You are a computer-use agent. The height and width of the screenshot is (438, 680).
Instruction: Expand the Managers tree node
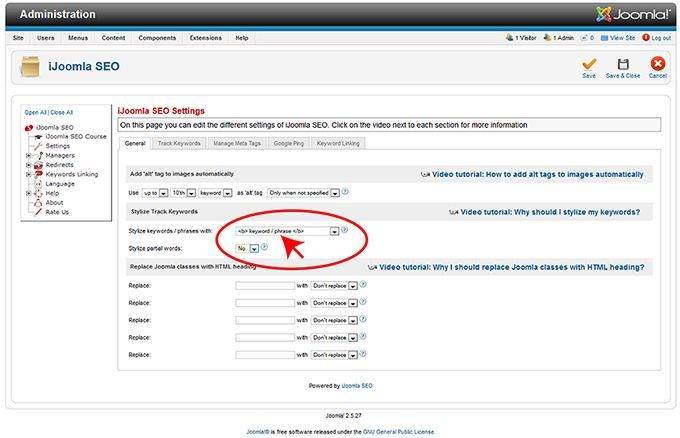point(29,155)
